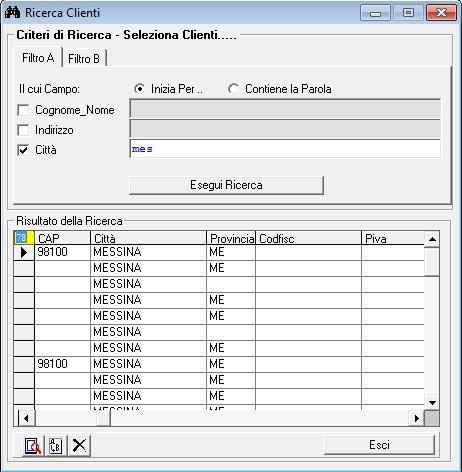462x472 pixels.
Task: Click the 98100 cell in first row
Action: pyautogui.click(x=62, y=252)
